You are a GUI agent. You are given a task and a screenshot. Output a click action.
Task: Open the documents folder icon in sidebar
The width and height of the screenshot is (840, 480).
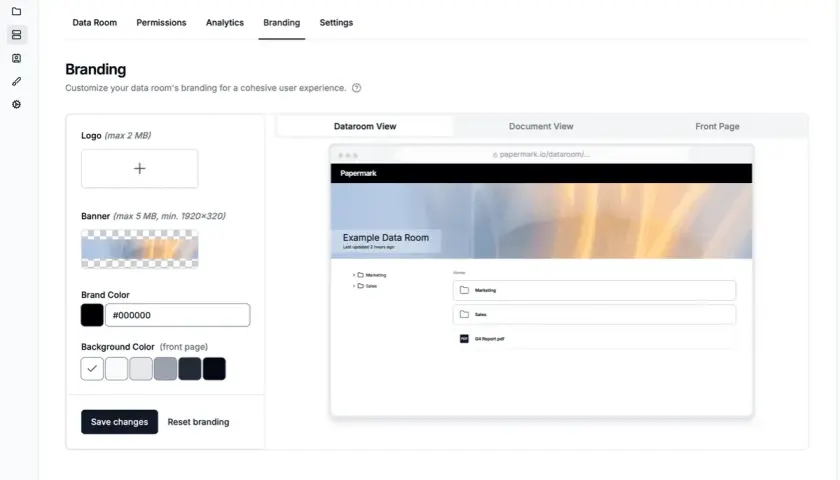point(17,11)
